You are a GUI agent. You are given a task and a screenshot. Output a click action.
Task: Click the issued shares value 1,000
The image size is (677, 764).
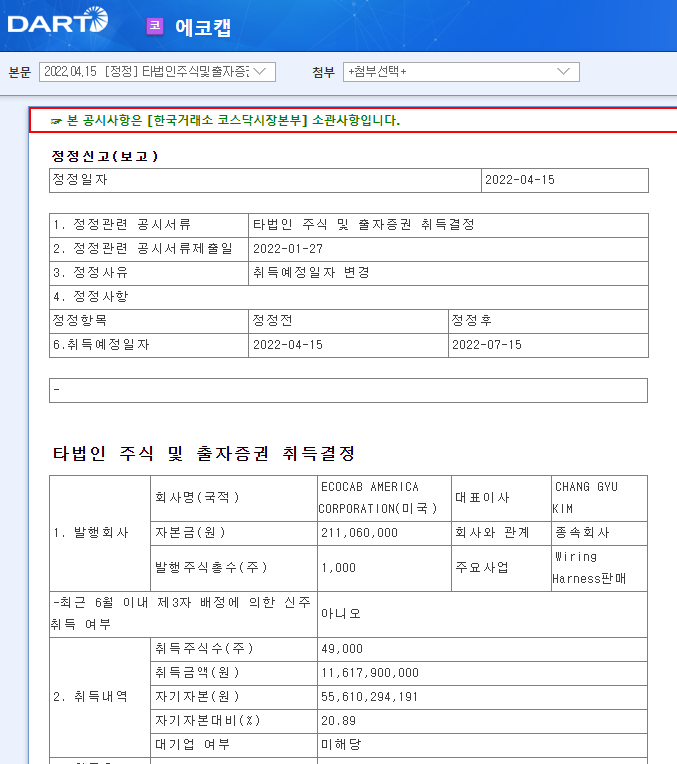(x=338, y=568)
